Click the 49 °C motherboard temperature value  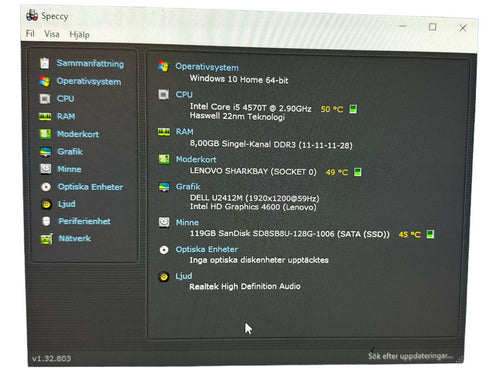[x=337, y=172]
